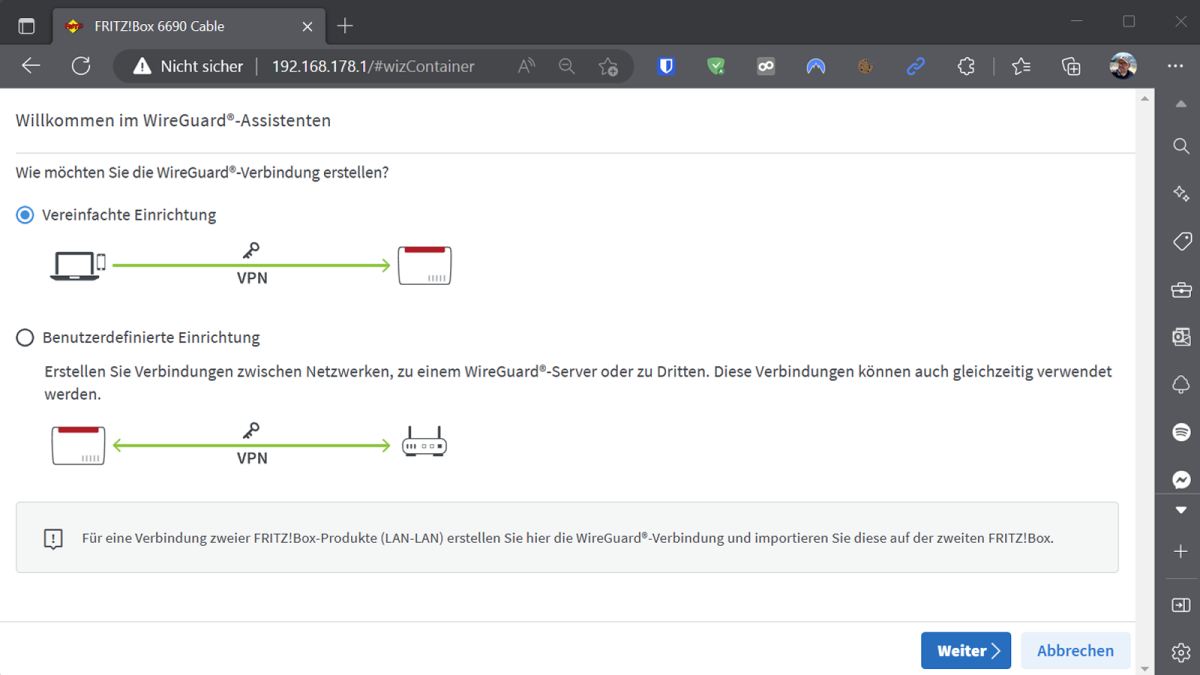Viewport: 1200px width, 675px height.
Task: Toggle the sidebar dock panel icon
Action: 1181,605
